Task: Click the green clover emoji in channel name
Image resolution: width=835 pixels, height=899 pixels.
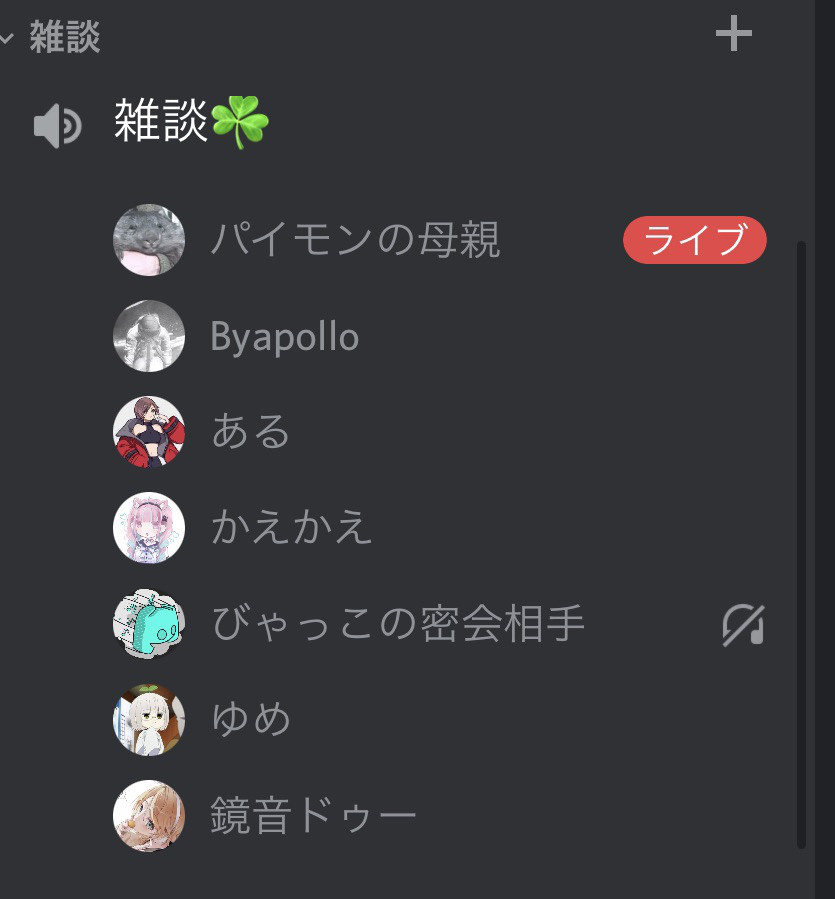Action: tap(240, 122)
